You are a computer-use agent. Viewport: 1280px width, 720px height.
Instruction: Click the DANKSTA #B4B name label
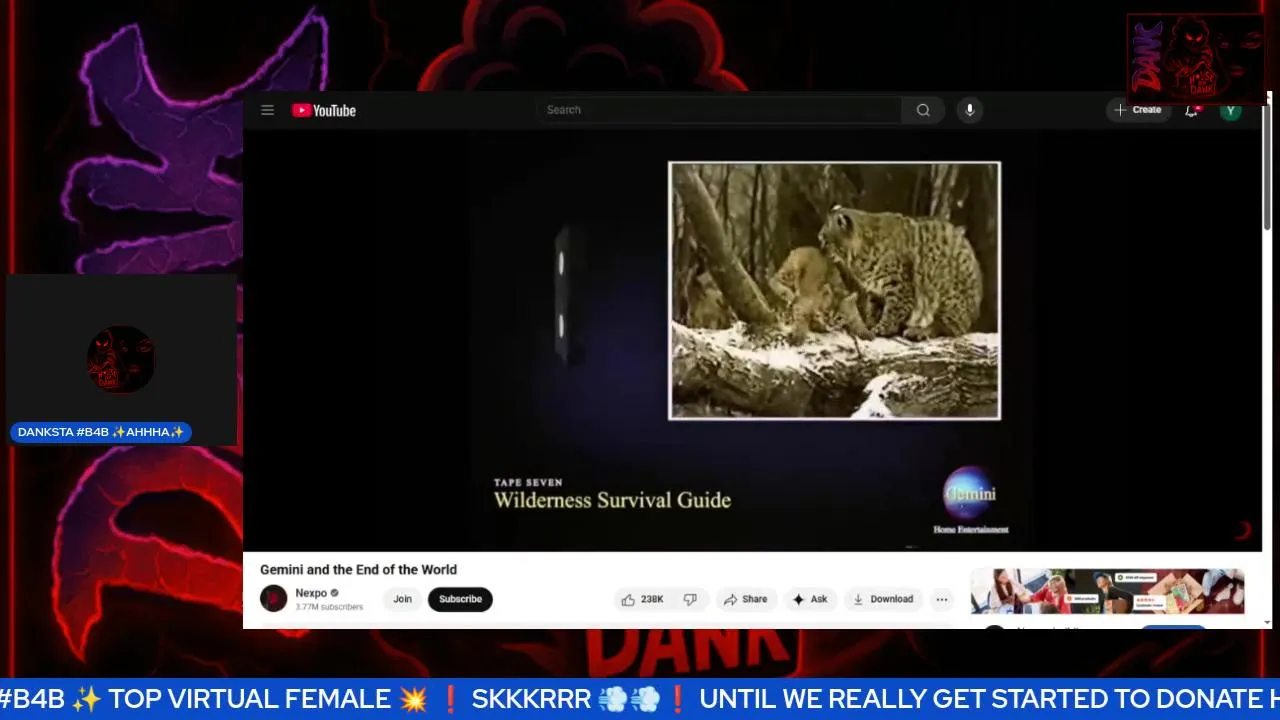(x=100, y=432)
